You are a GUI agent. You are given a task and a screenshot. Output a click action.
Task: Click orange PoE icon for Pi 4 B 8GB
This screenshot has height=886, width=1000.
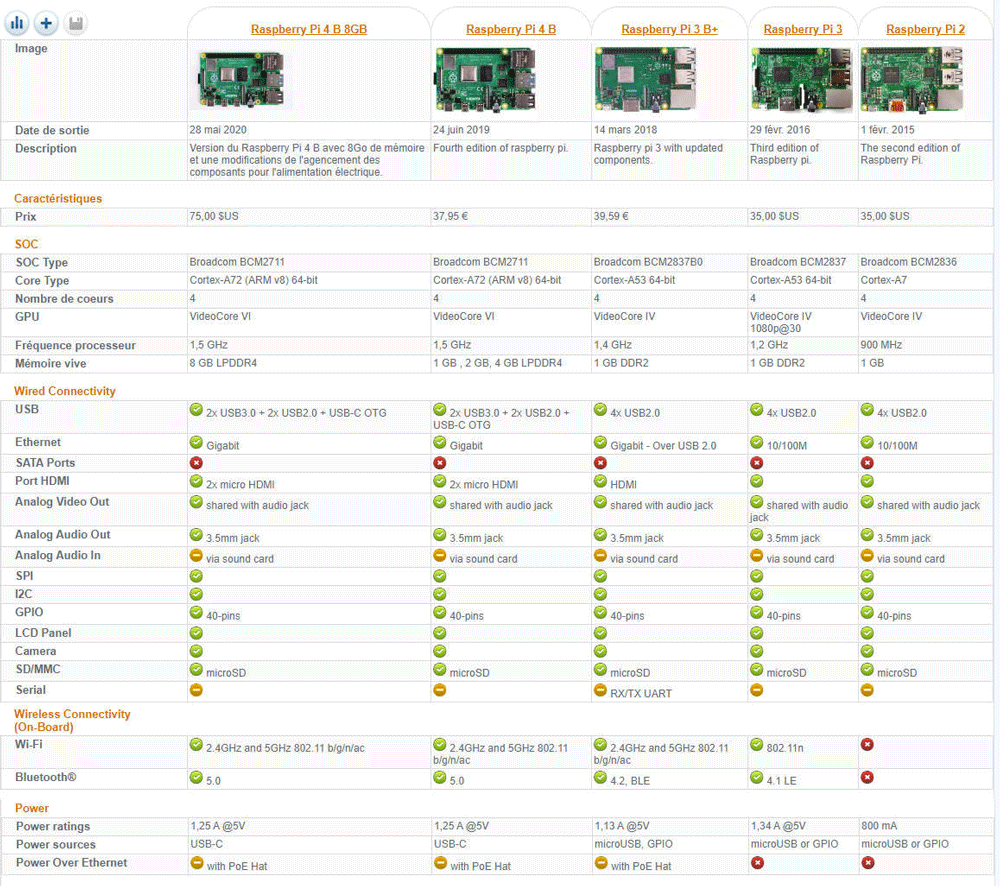click(x=197, y=863)
